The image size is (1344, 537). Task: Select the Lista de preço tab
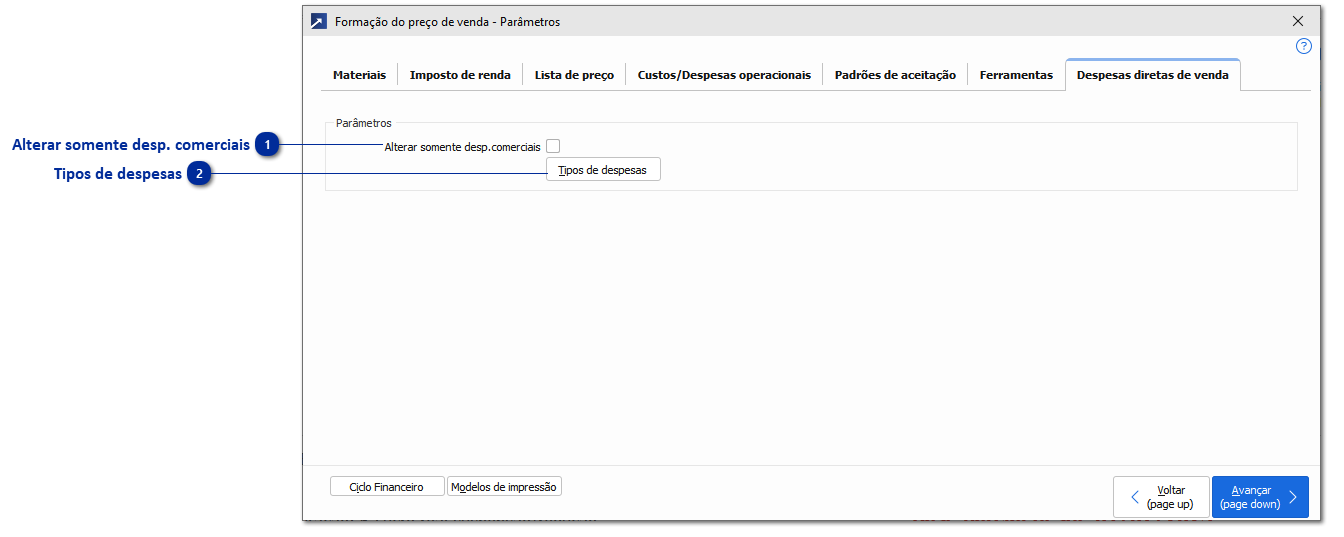tap(574, 75)
